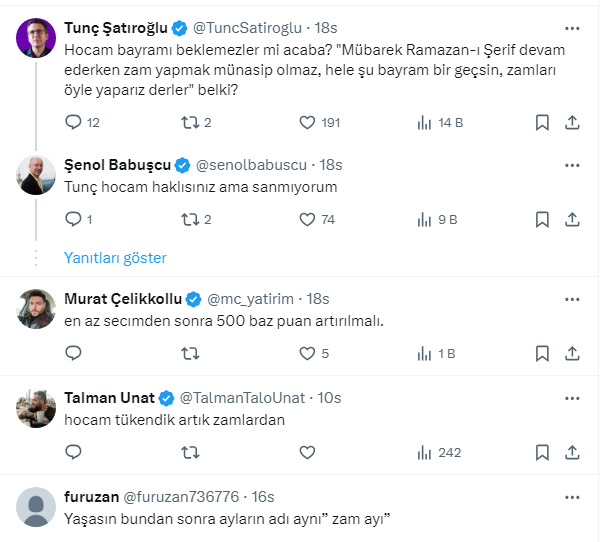609x542 pixels.
Task: Retweet Murat Çelikkollu's tweet
Action: 190,353
